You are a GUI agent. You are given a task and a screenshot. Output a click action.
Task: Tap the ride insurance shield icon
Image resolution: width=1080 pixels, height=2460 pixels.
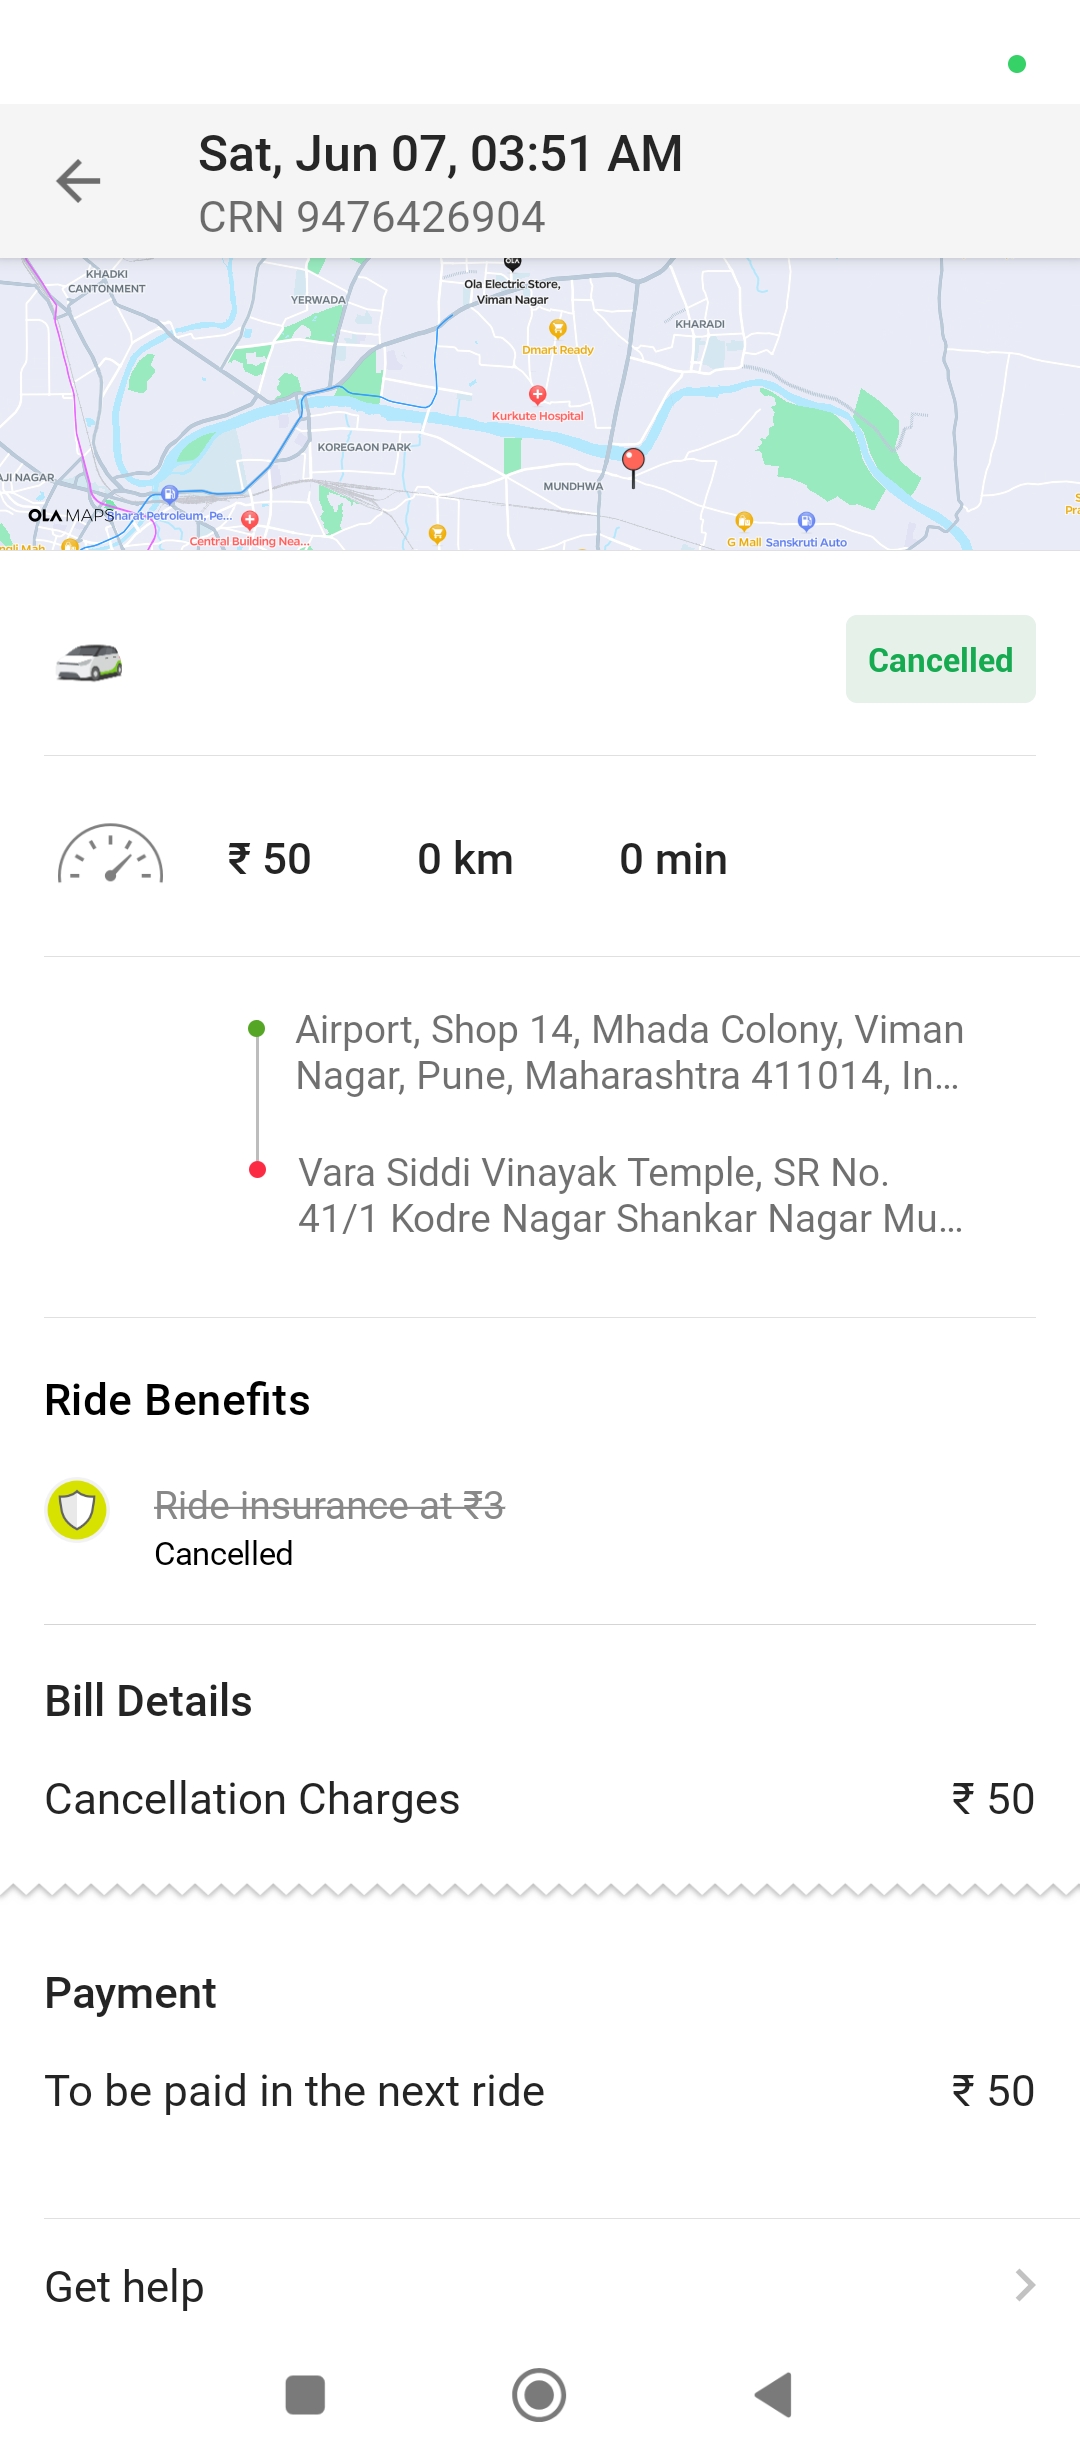(x=77, y=1509)
